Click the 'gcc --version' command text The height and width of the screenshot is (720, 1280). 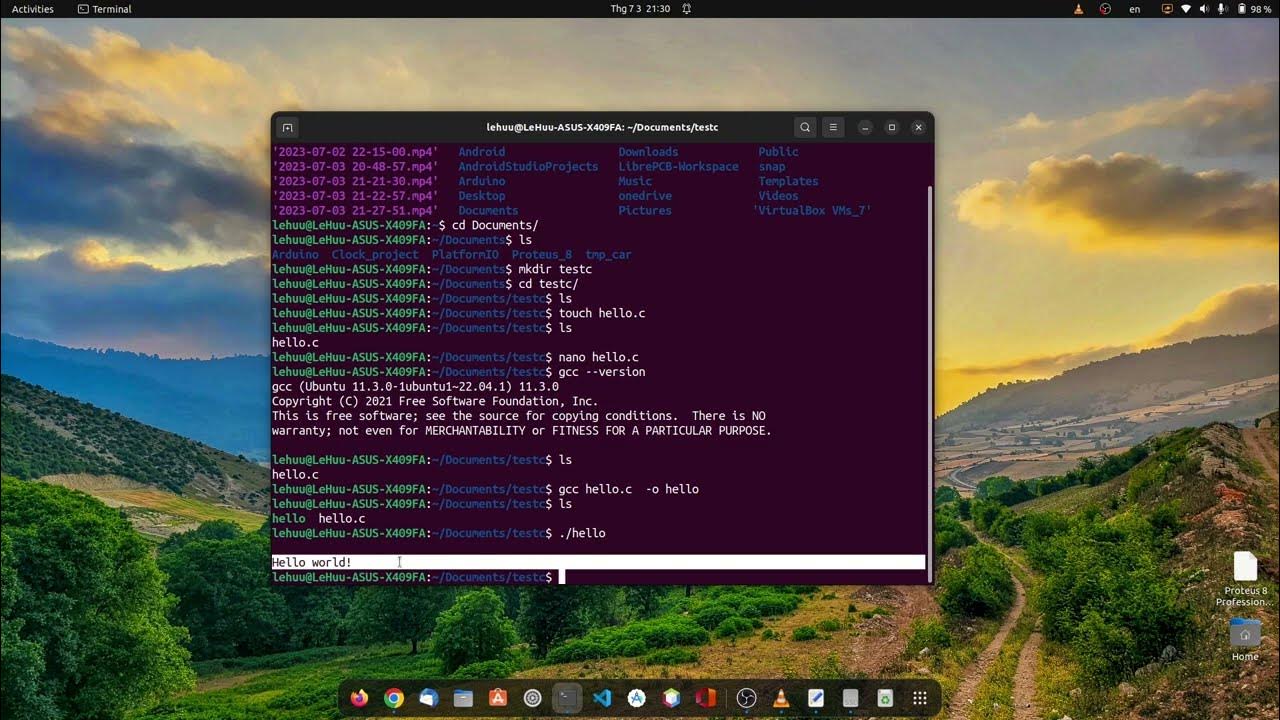point(602,372)
